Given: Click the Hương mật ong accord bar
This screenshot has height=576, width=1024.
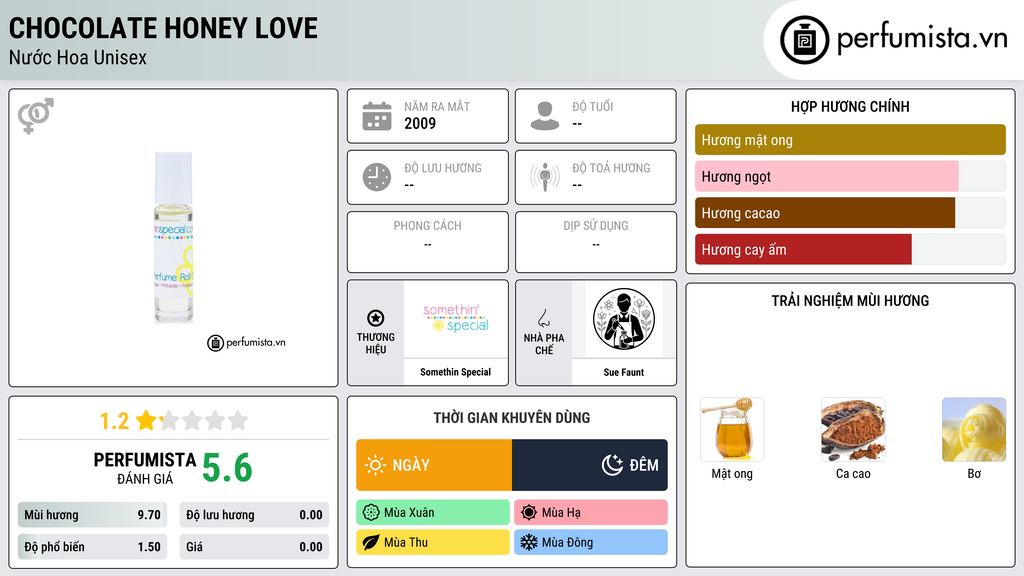Looking at the screenshot, I should [x=850, y=140].
